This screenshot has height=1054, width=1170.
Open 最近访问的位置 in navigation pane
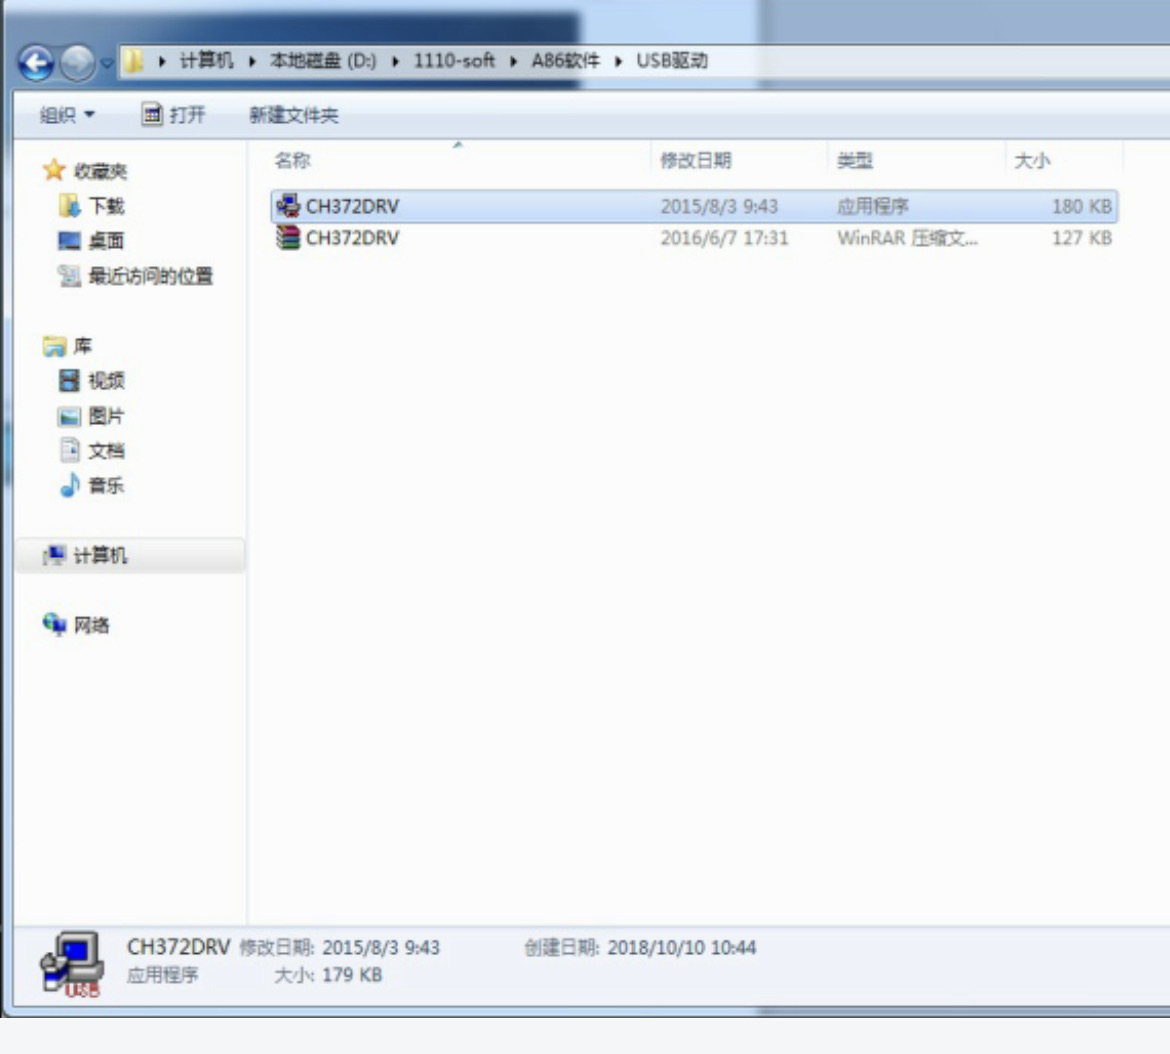click(150, 276)
